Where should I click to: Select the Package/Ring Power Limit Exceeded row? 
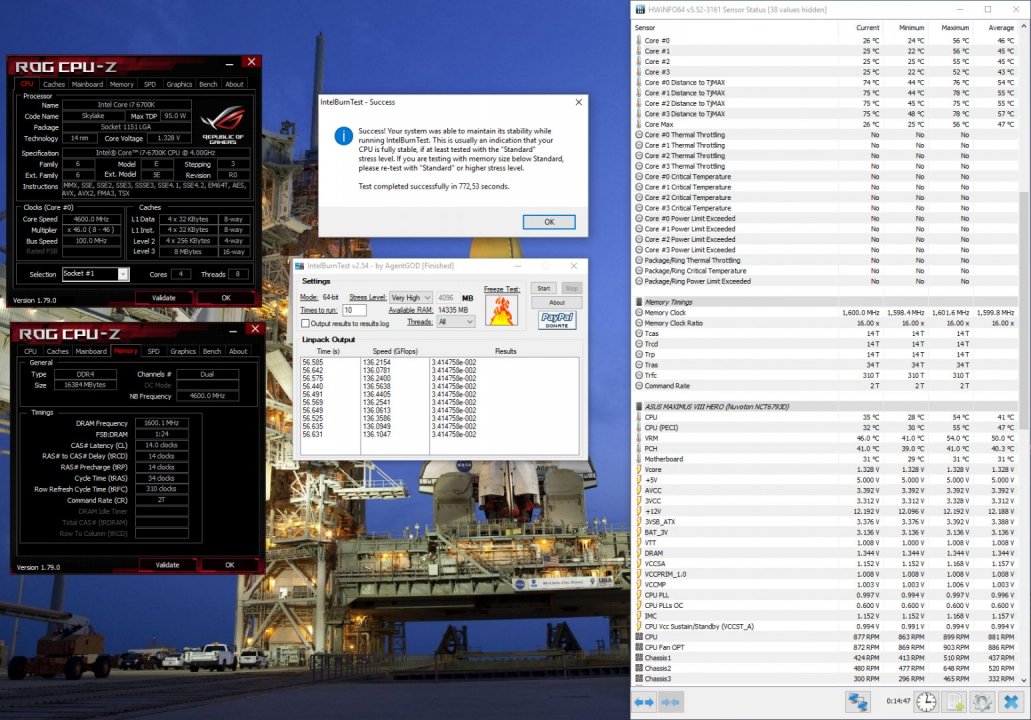point(826,281)
